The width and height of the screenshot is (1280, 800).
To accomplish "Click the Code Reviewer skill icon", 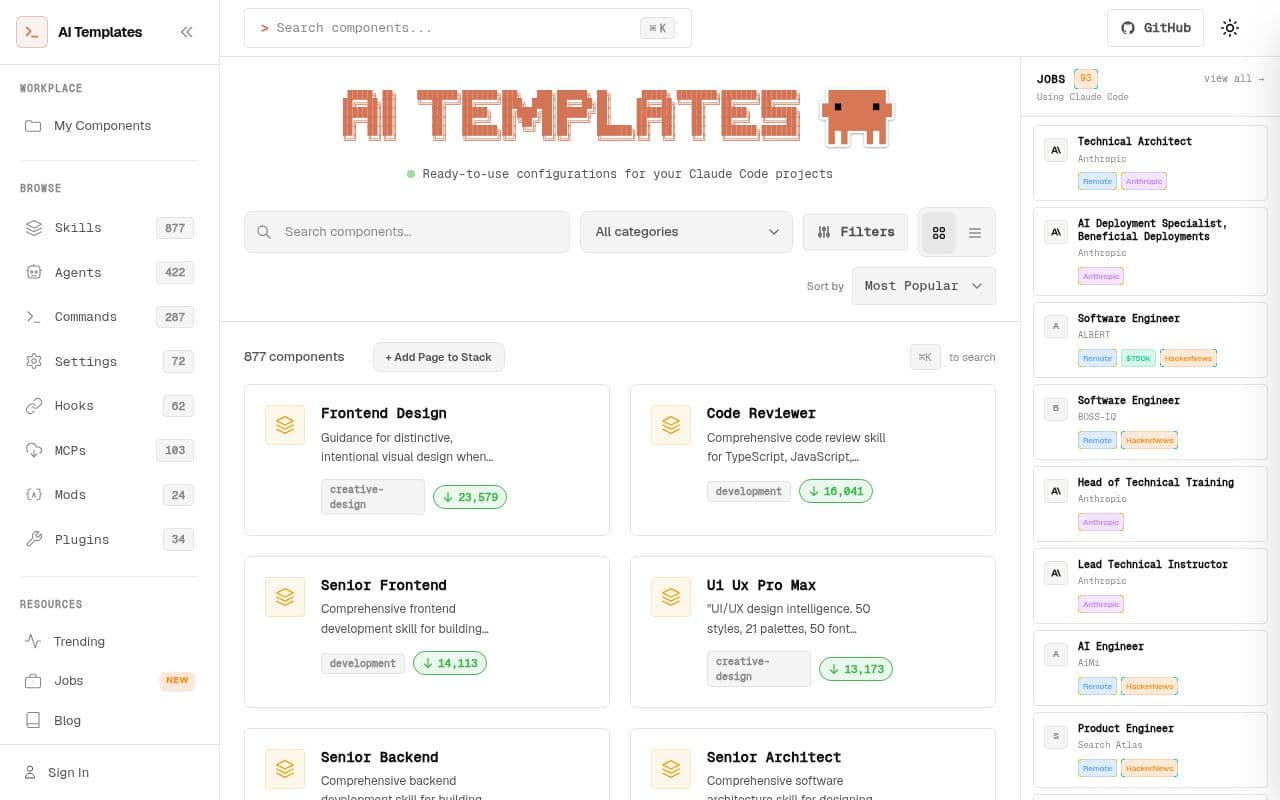I will [x=671, y=425].
